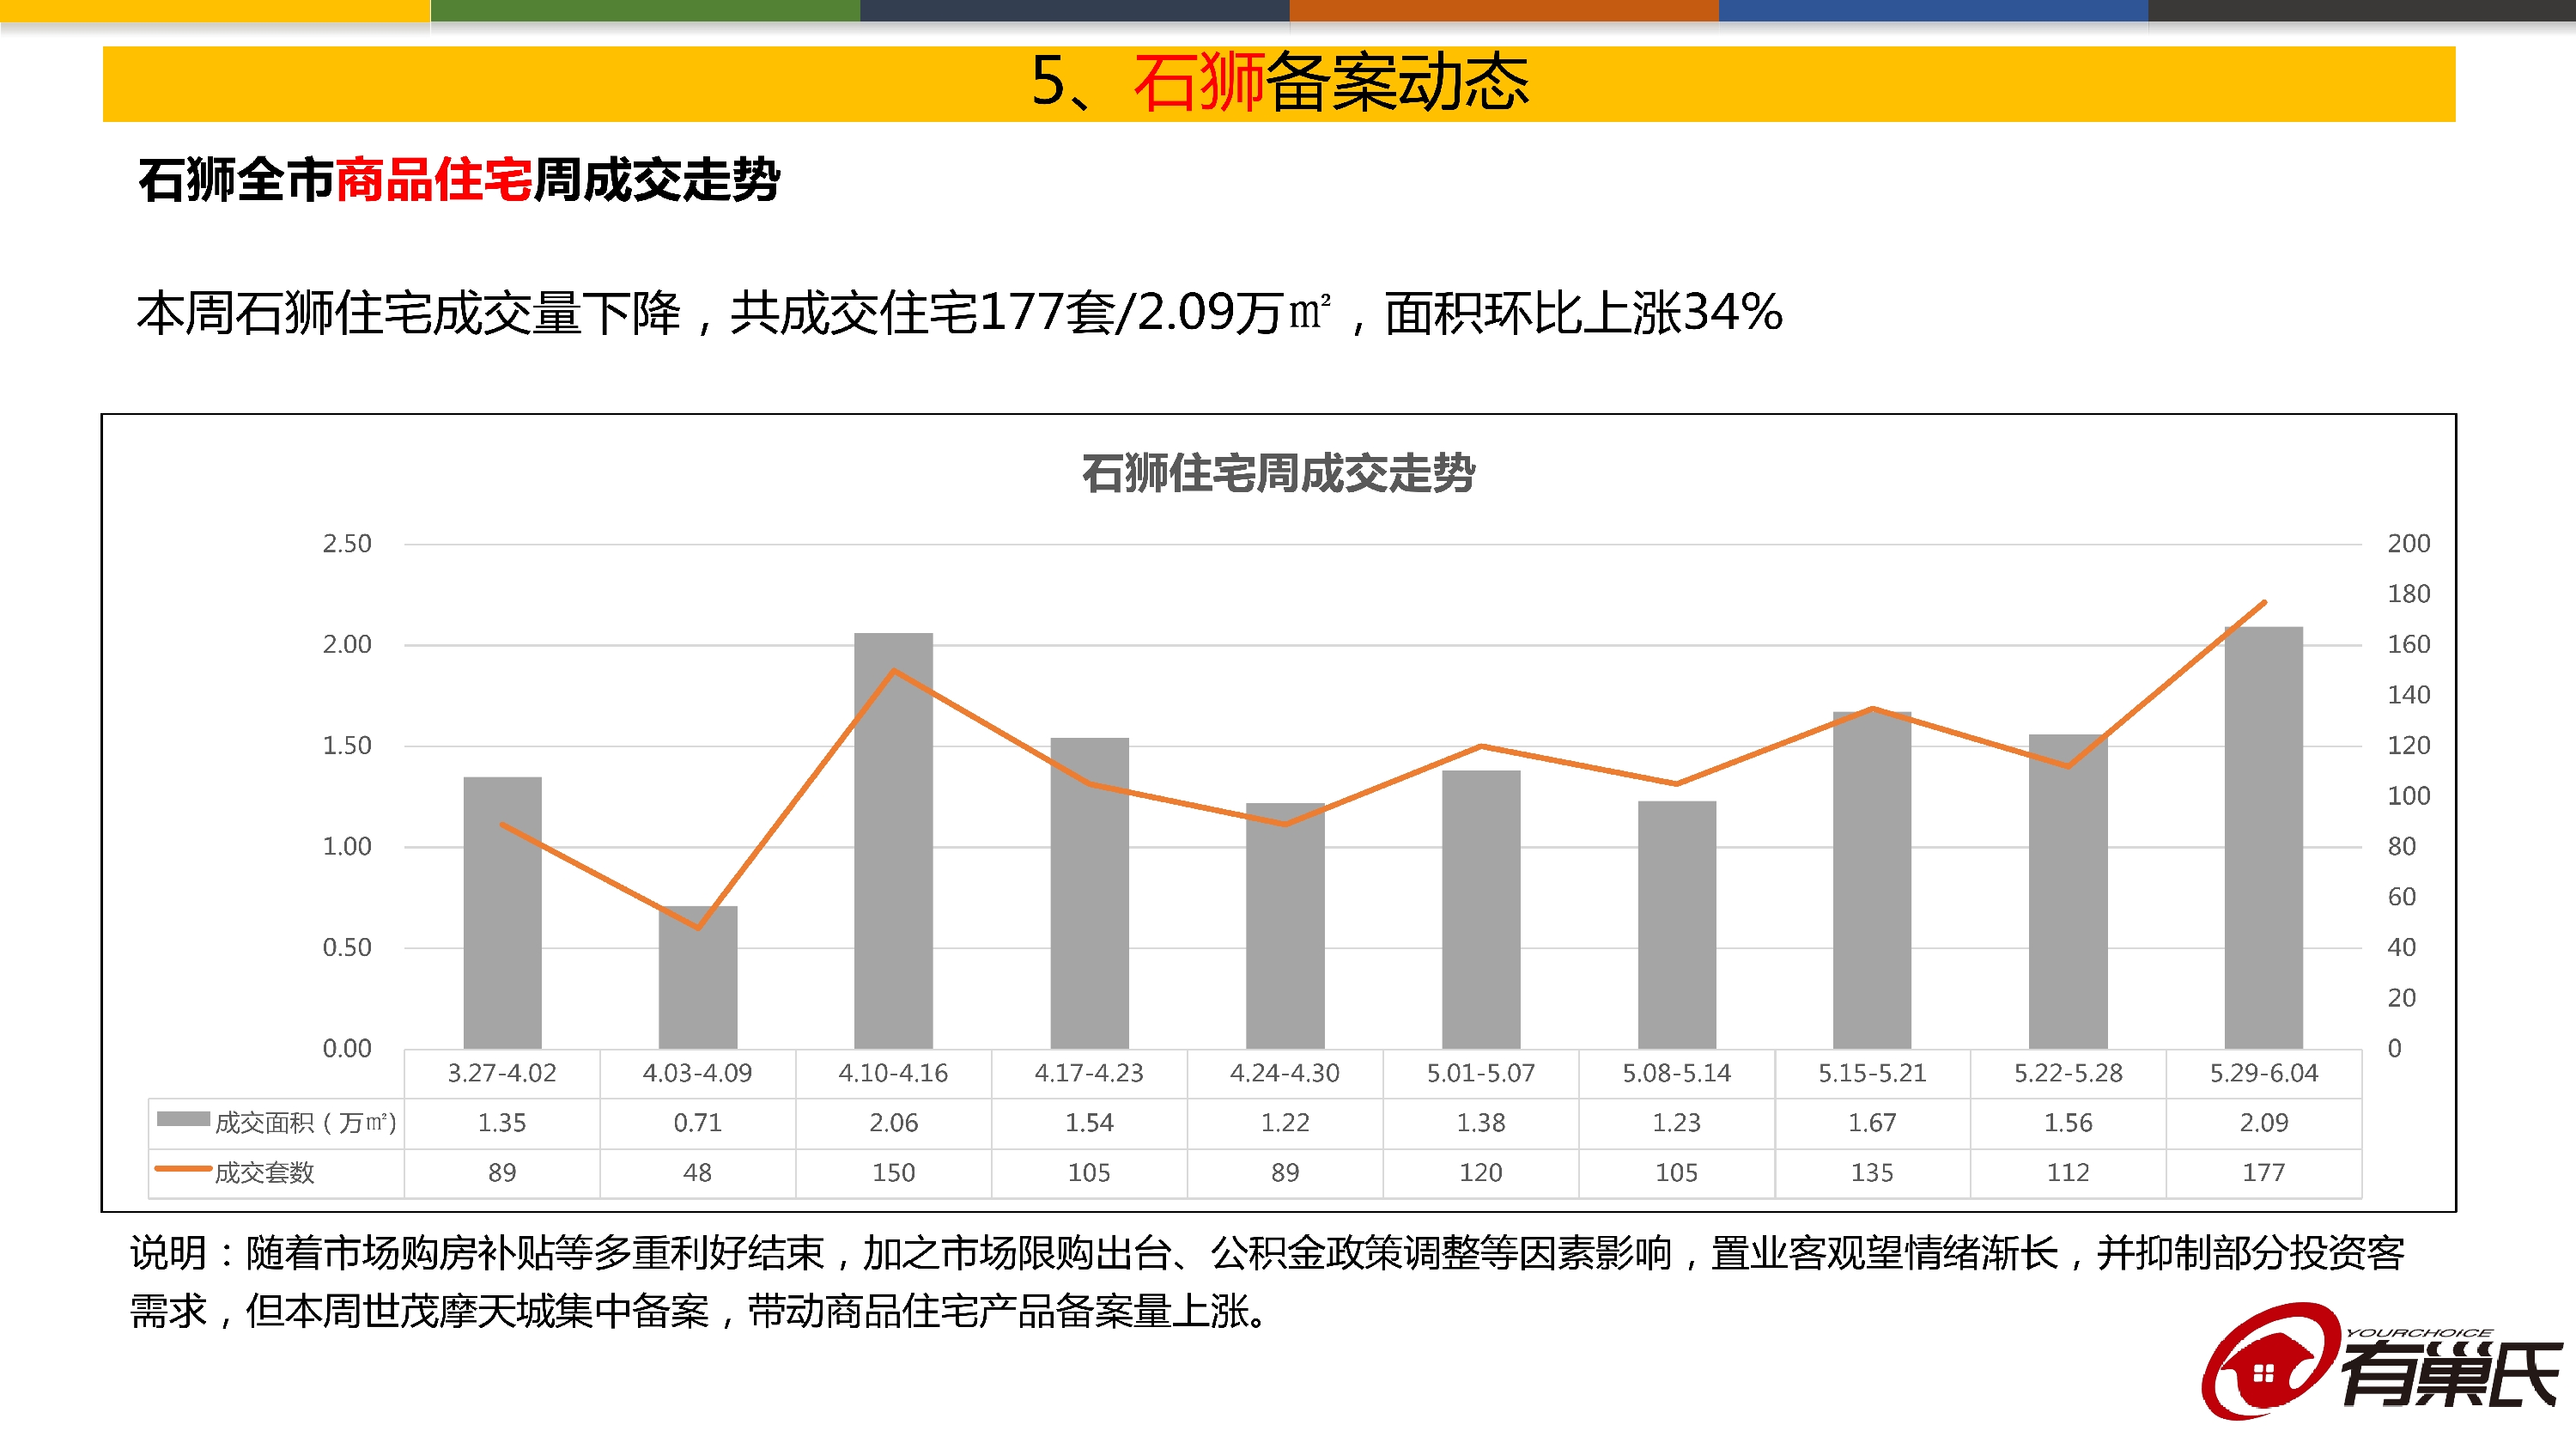
Task: Click the gray bar for 4.10-4.16
Action: pos(893,840)
